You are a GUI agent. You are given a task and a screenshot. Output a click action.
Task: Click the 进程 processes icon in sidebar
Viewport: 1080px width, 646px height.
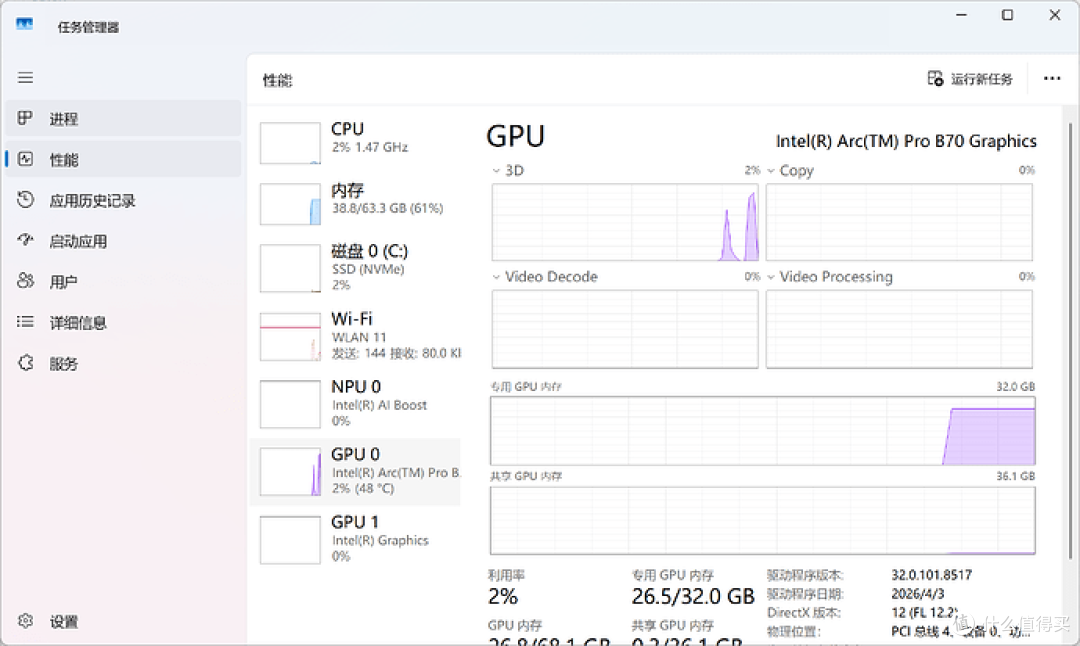click(25, 118)
